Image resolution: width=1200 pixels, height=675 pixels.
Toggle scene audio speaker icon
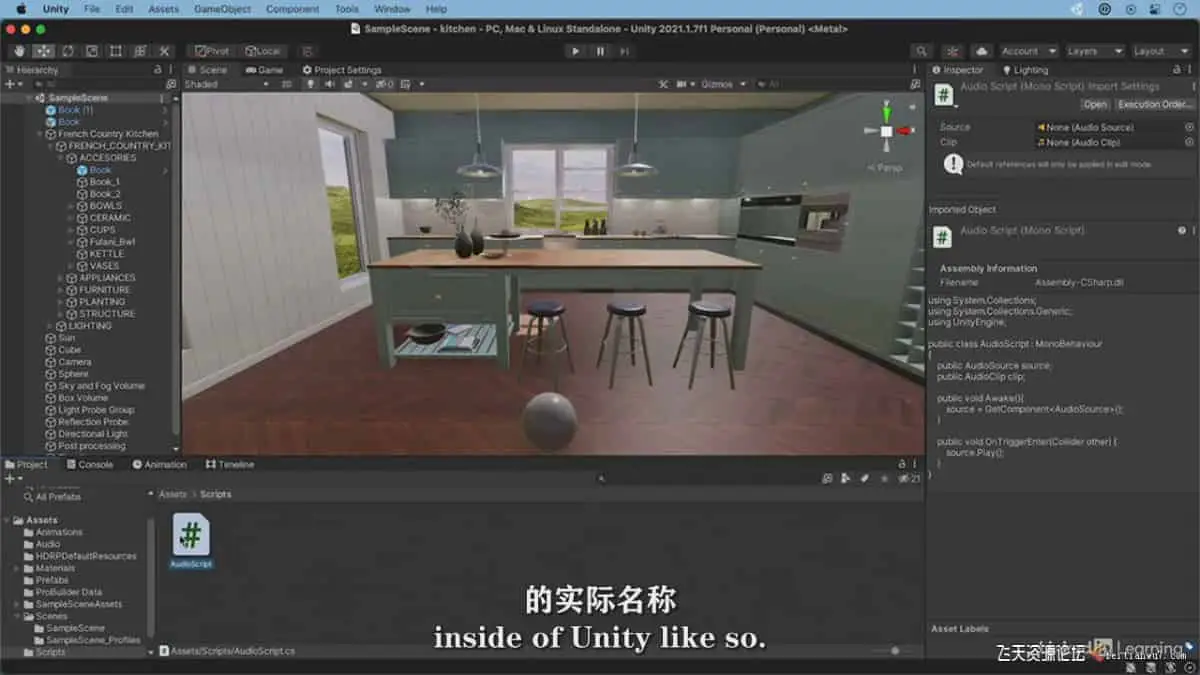click(x=329, y=84)
